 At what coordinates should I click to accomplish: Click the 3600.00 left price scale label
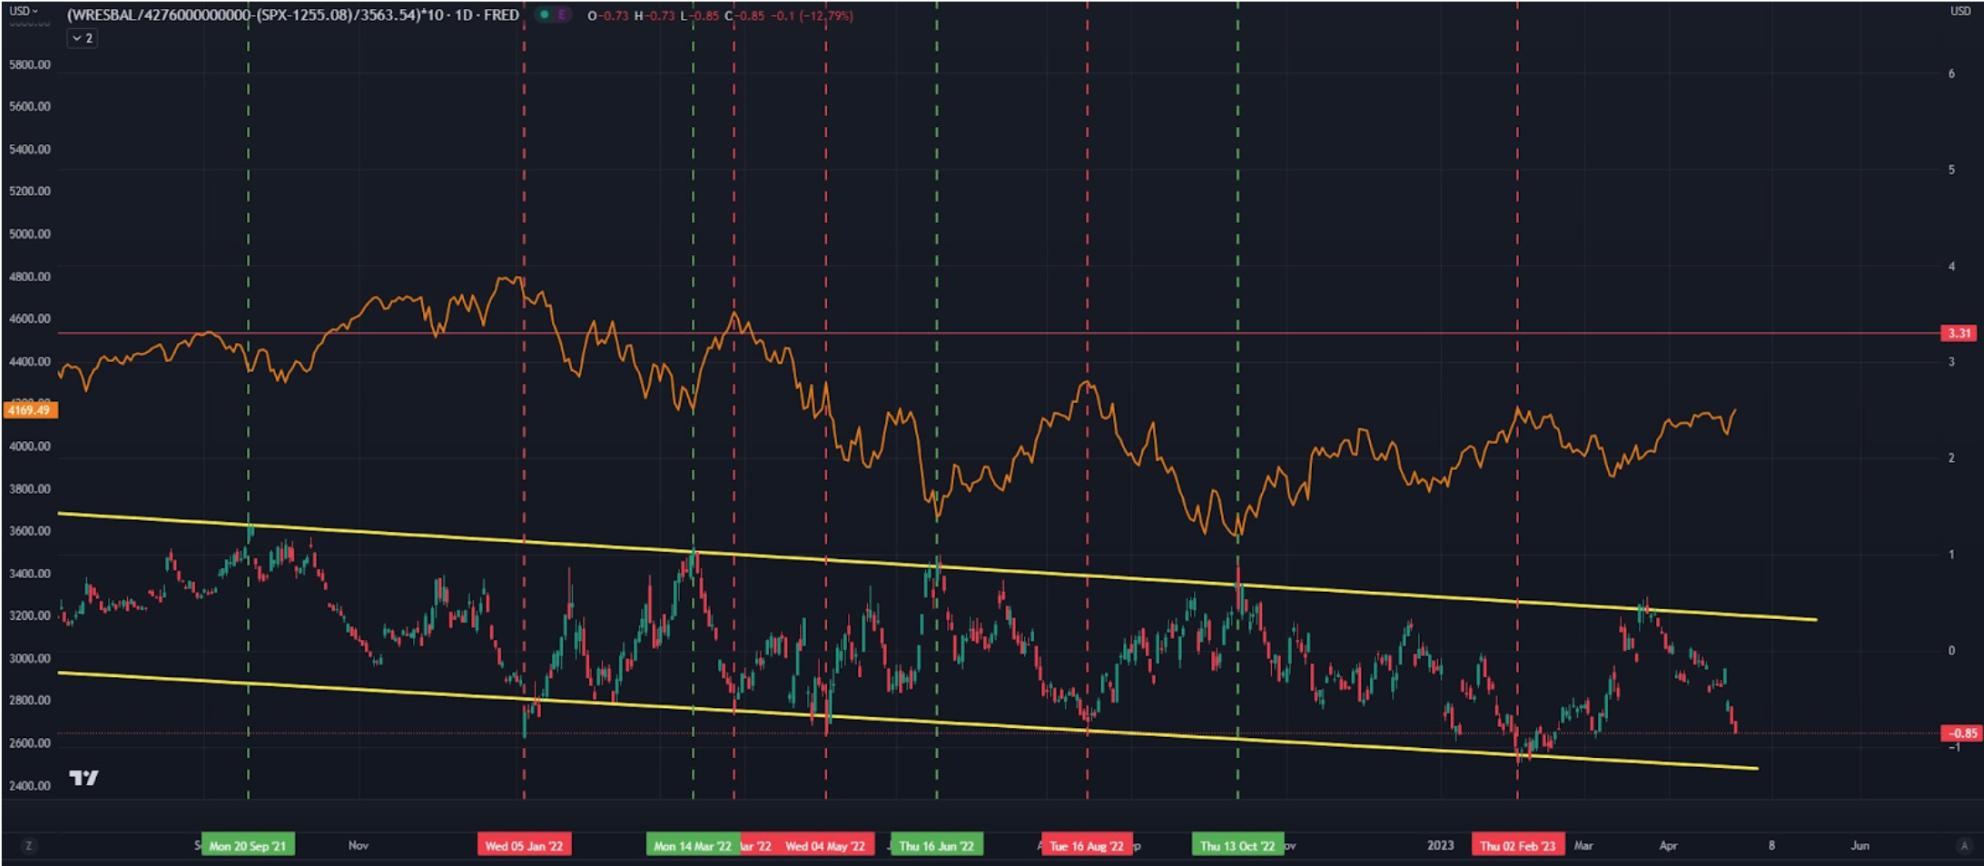(x=29, y=531)
